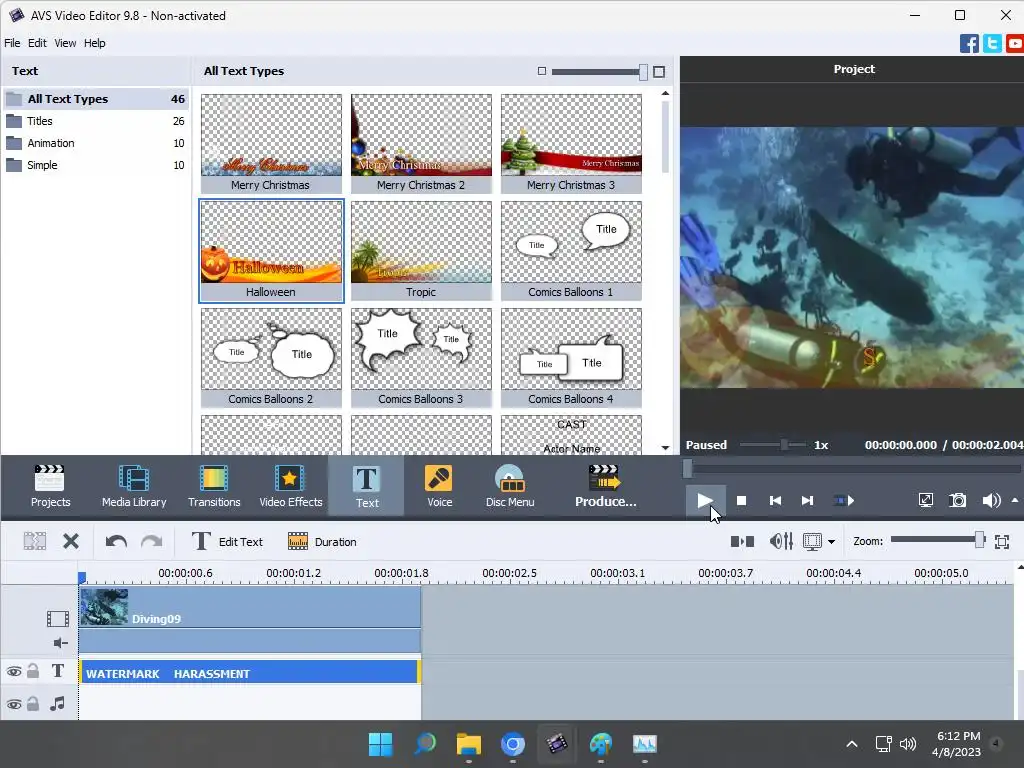The height and width of the screenshot is (768, 1024).
Task: Open fullscreen preview icon
Action: point(925,500)
